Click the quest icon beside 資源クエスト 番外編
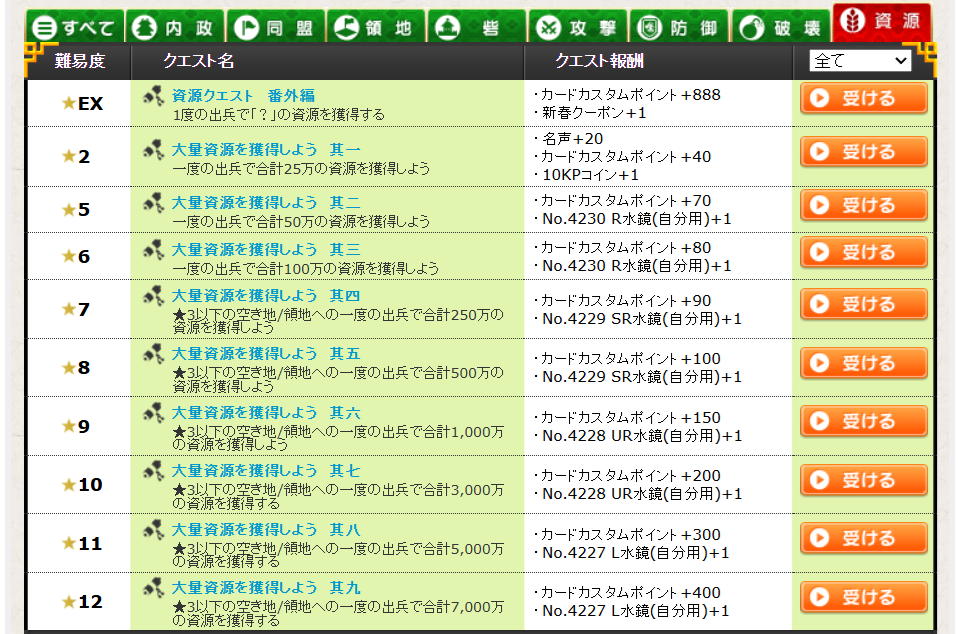This screenshot has width=958, height=634. click(153, 96)
